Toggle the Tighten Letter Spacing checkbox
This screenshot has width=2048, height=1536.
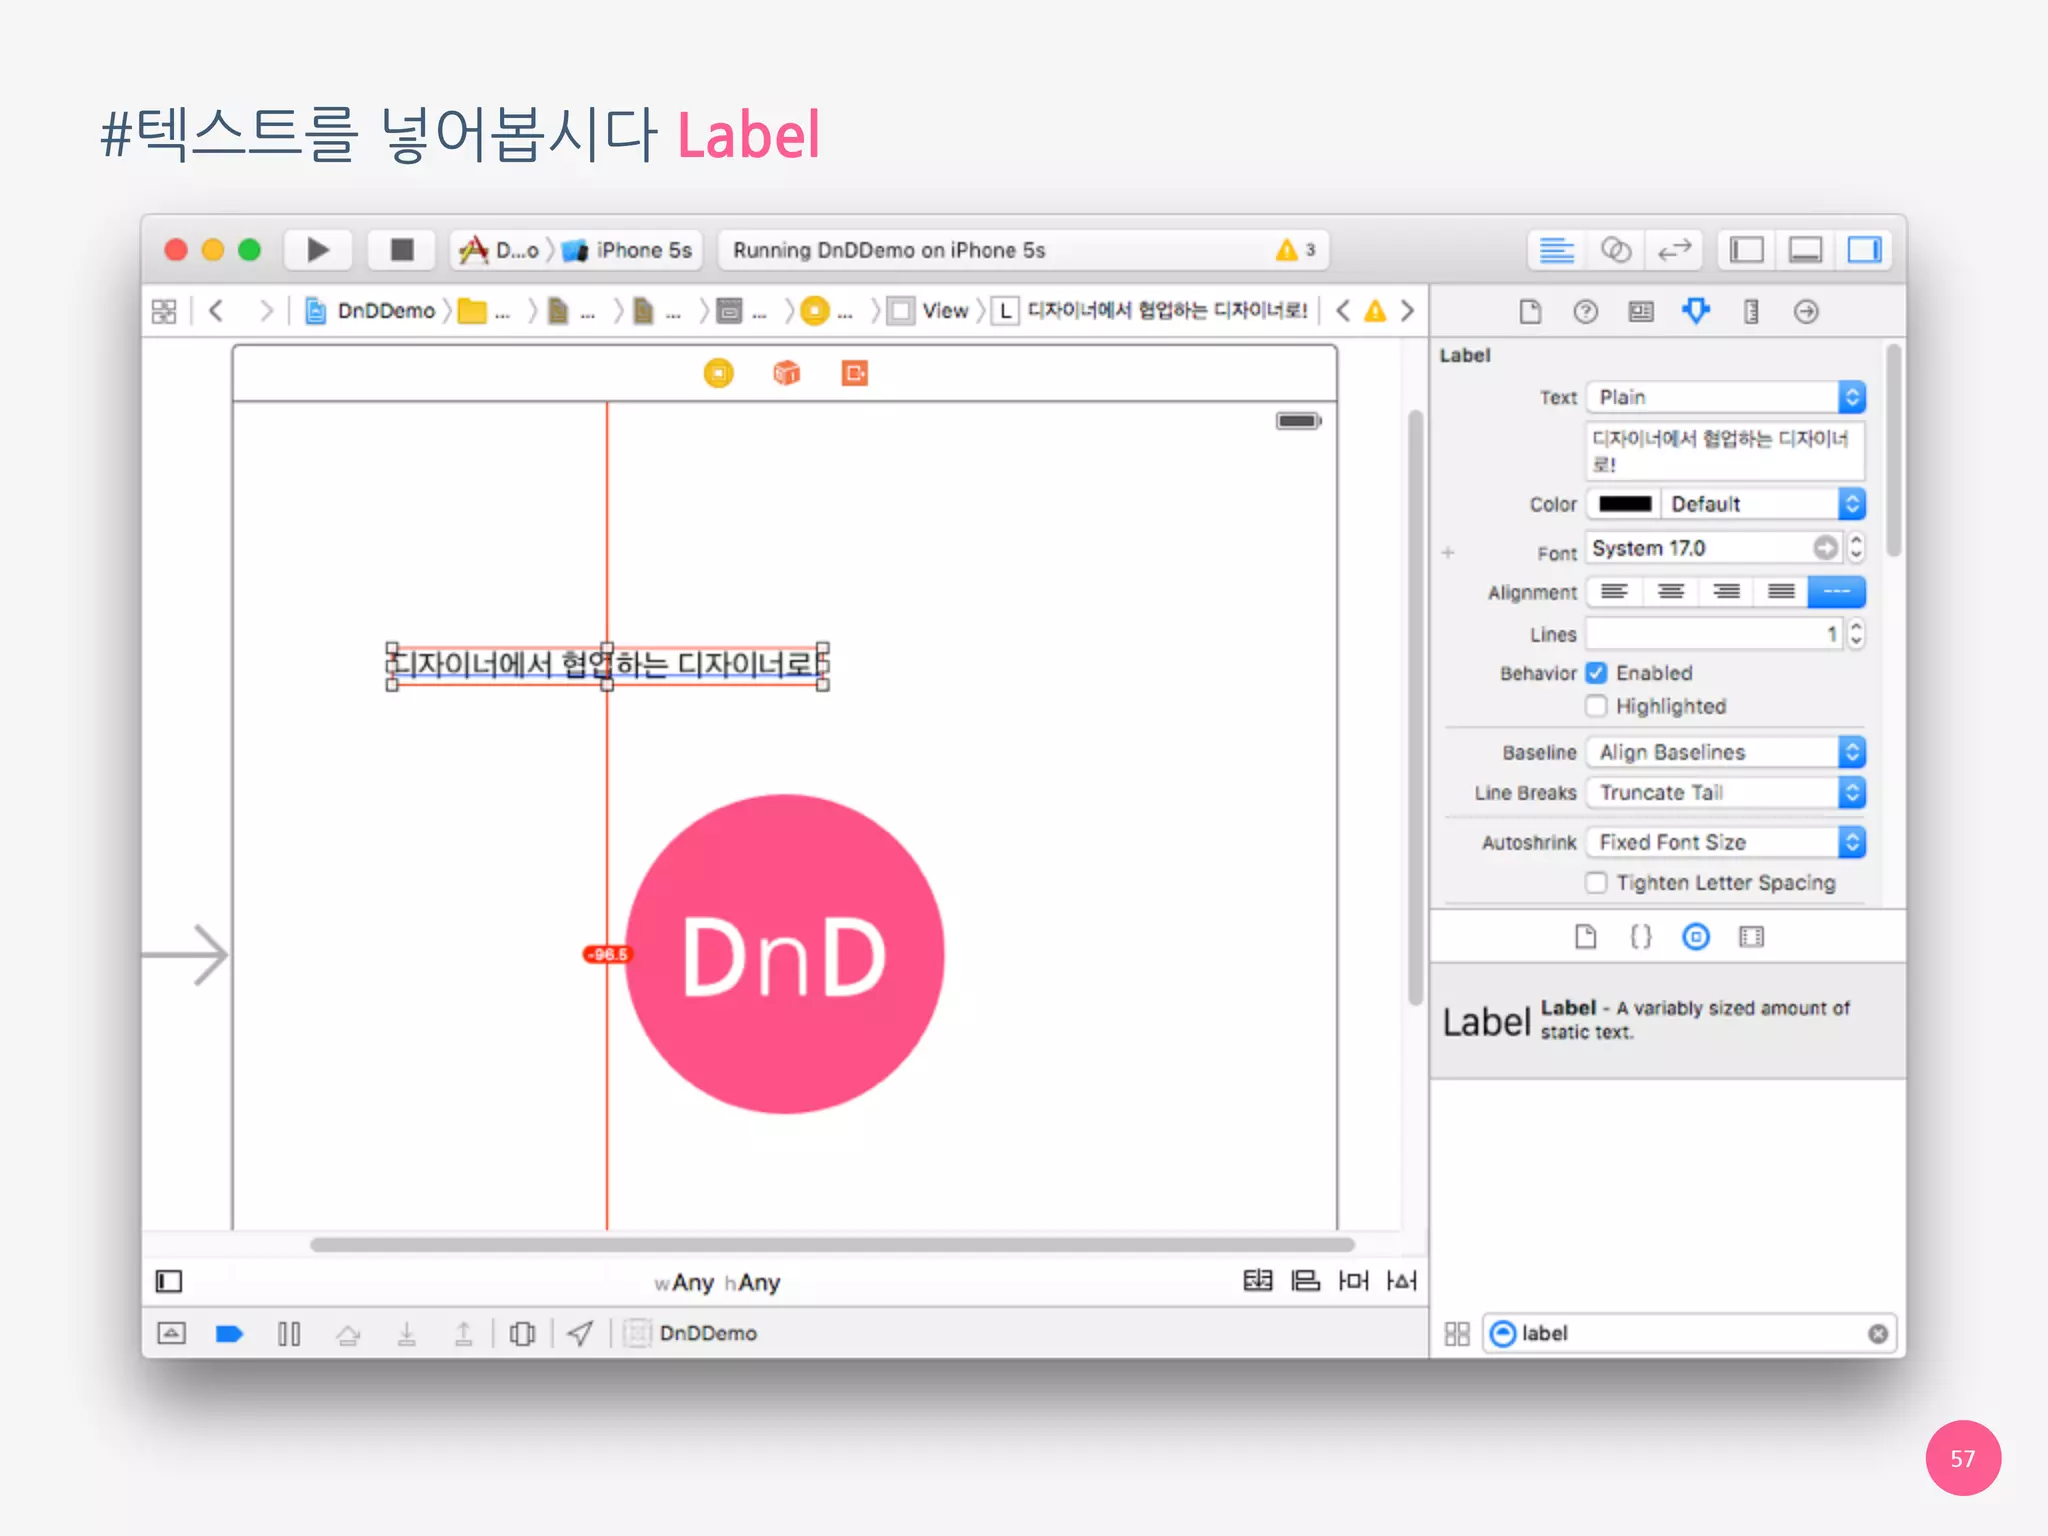1597,882
